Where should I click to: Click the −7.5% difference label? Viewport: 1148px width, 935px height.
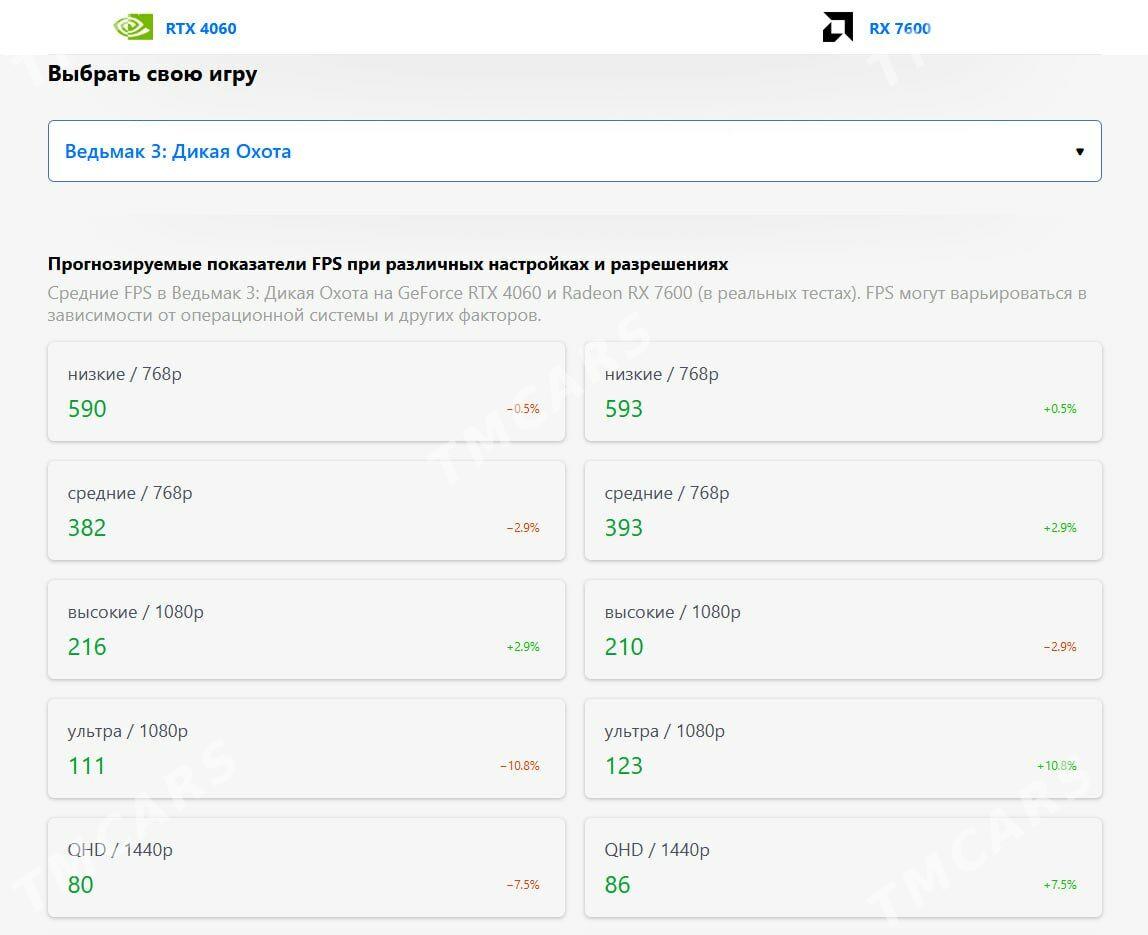tap(523, 884)
